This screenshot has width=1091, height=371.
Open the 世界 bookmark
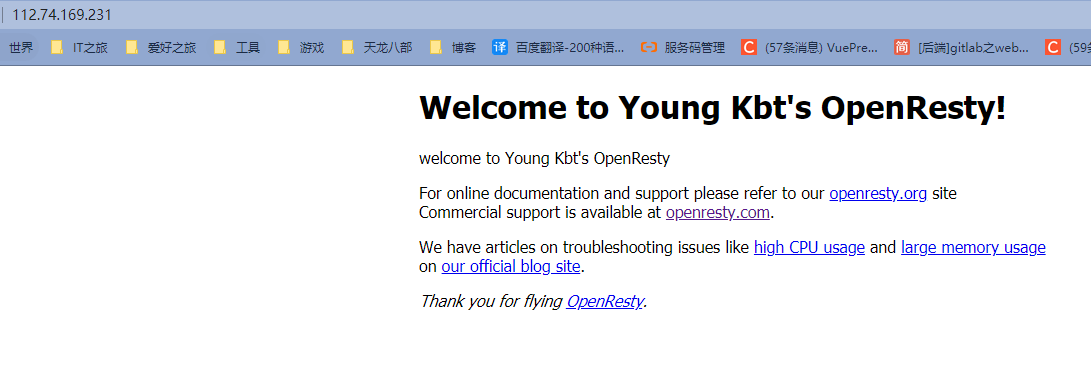pyautogui.click(x=21, y=47)
